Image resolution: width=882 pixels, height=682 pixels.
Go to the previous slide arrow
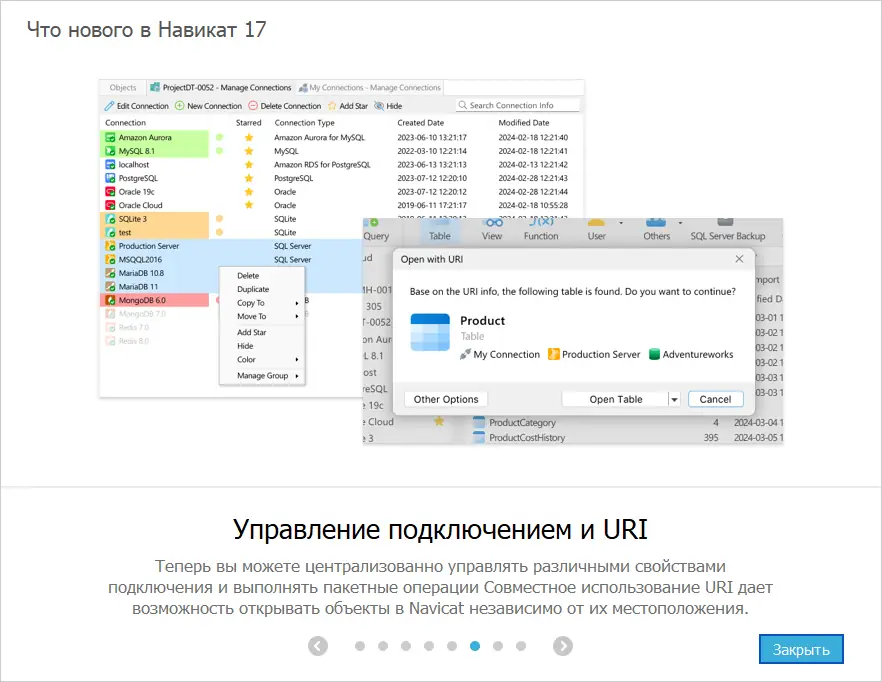click(x=318, y=645)
